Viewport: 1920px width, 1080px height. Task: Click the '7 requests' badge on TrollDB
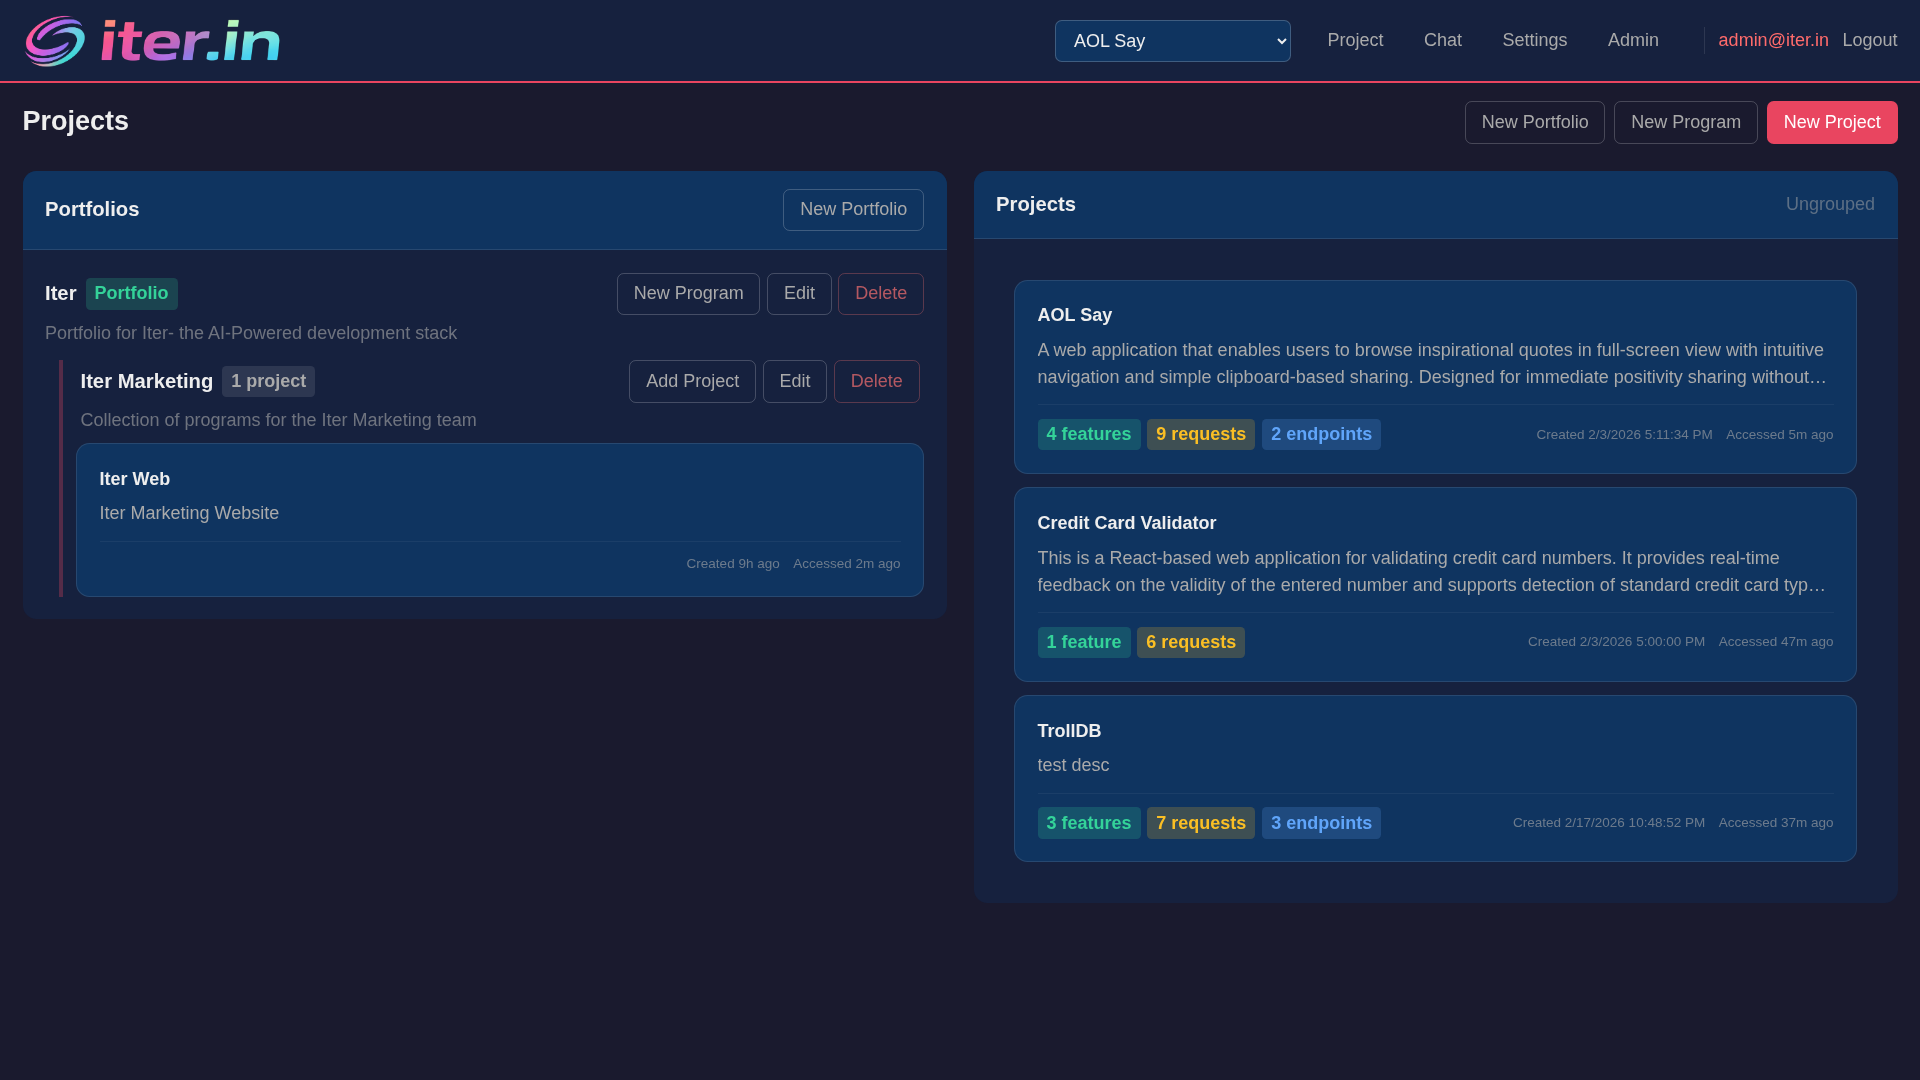1200,822
